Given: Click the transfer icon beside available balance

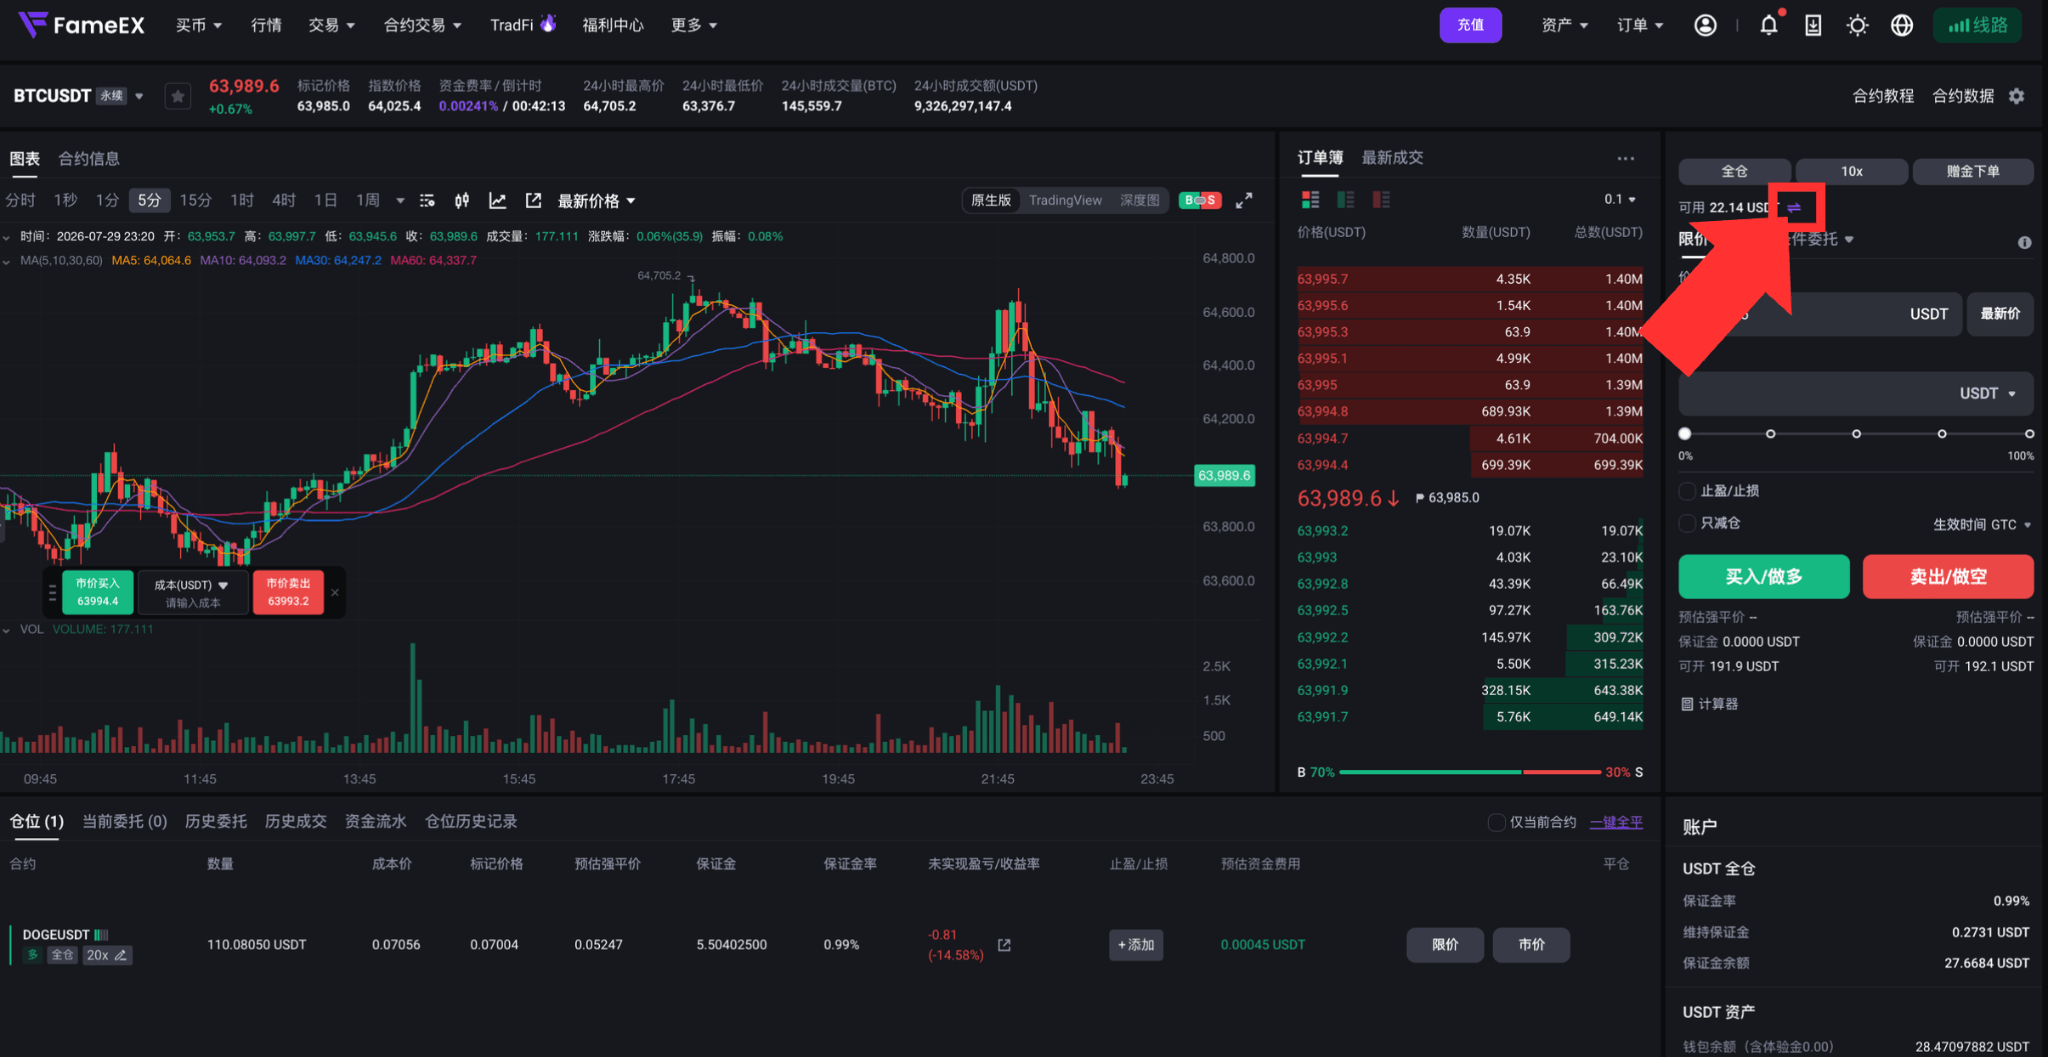Looking at the screenshot, I should click(x=1794, y=207).
